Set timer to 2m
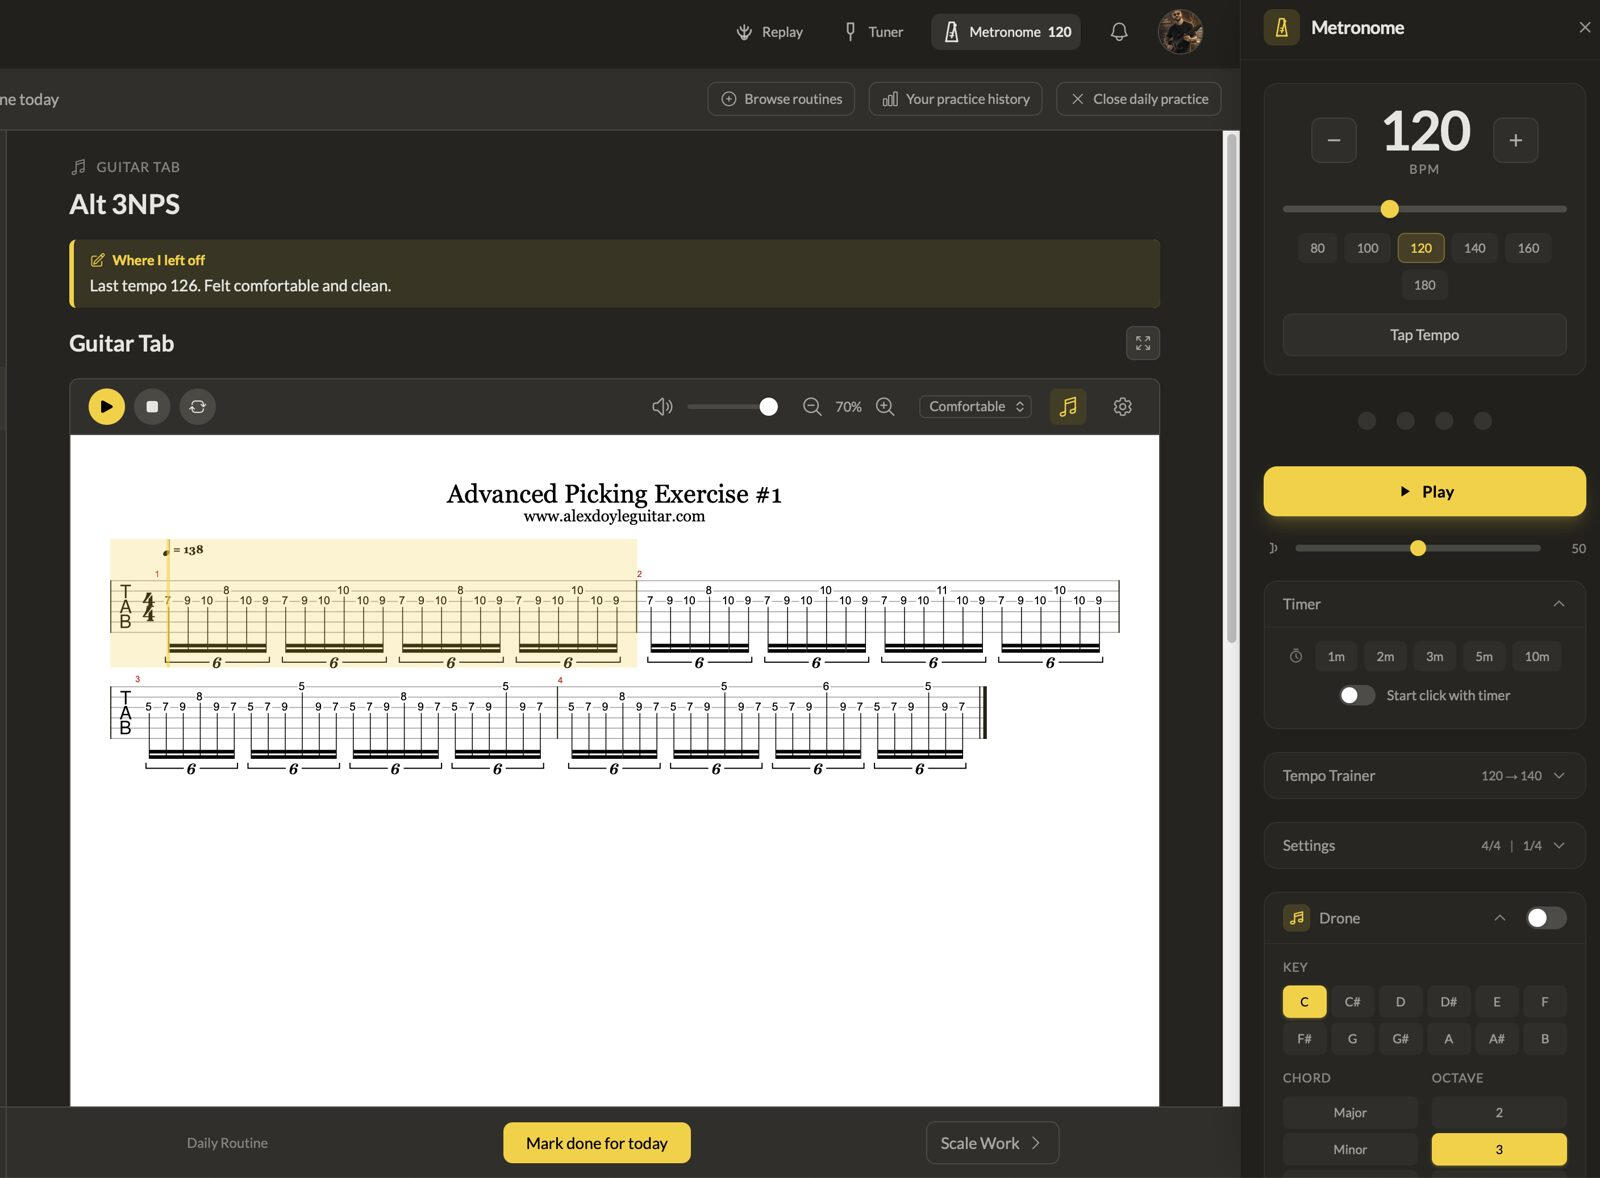The image size is (1600, 1178). click(1385, 657)
